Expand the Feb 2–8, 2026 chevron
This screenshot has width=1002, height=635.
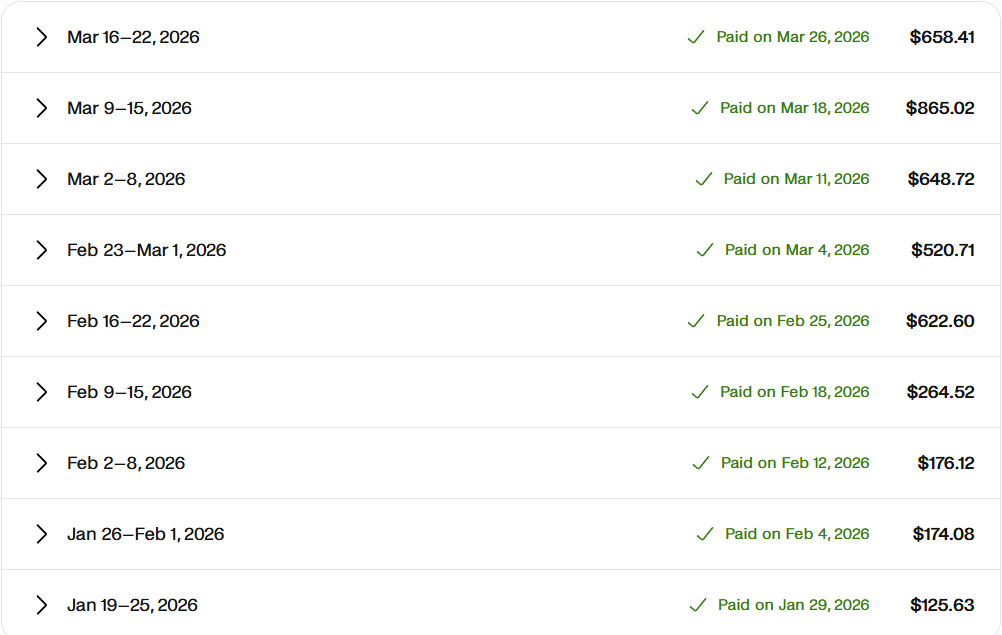[42, 463]
